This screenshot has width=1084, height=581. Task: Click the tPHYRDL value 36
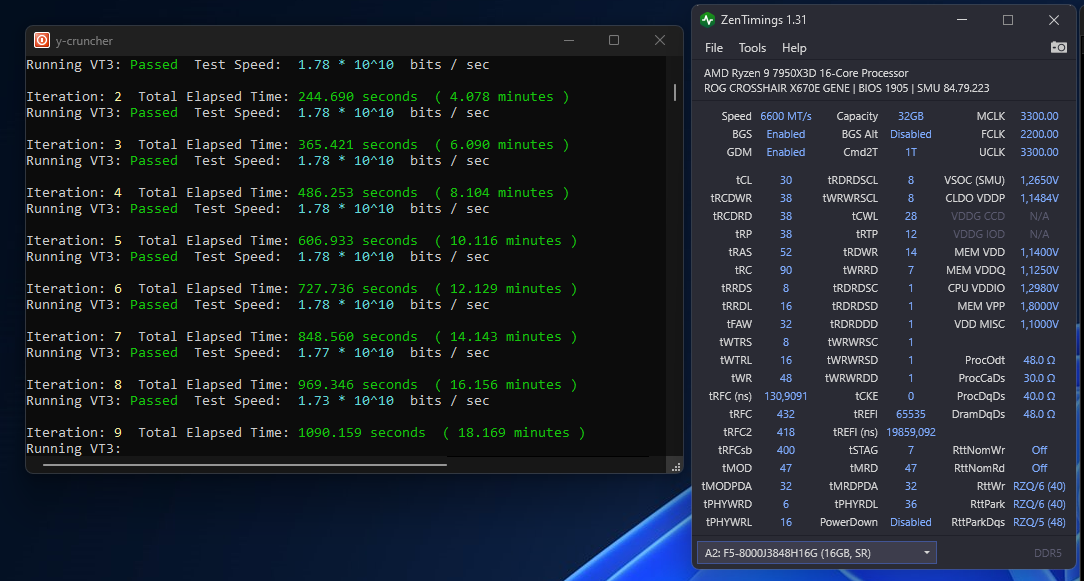click(910, 504)
